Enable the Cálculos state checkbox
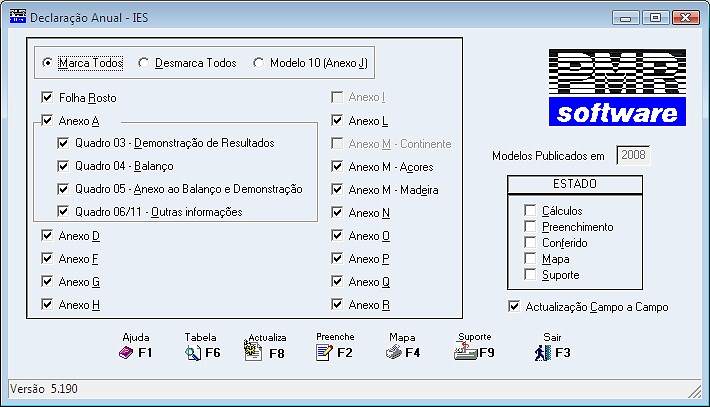The height and width of the screenshot is (407, 710). (x=530, y=211)
